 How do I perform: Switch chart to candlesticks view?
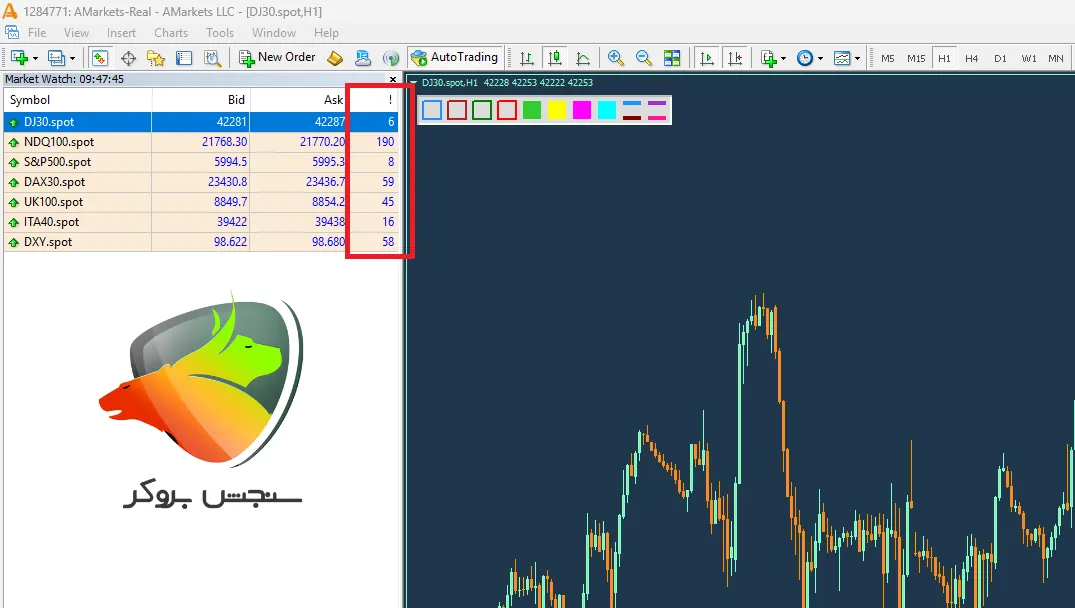[x=555, y=58]
